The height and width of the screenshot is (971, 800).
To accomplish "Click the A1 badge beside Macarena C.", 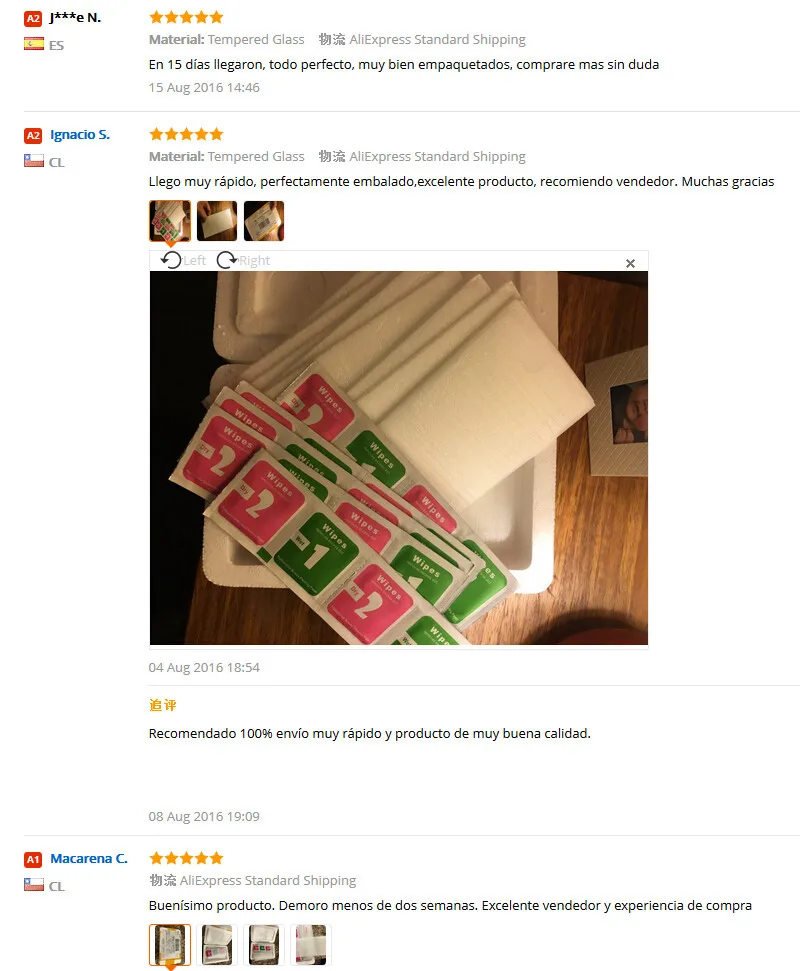I will click(x=33, y=859).
